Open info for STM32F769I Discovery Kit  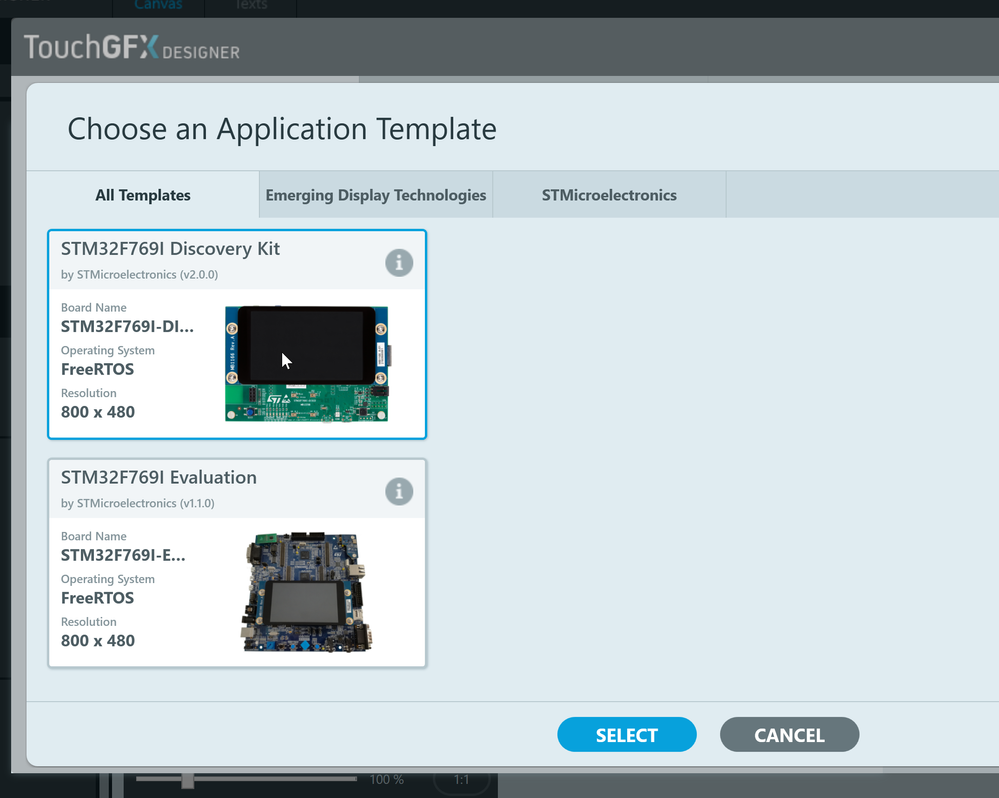[x=399, y=262]
